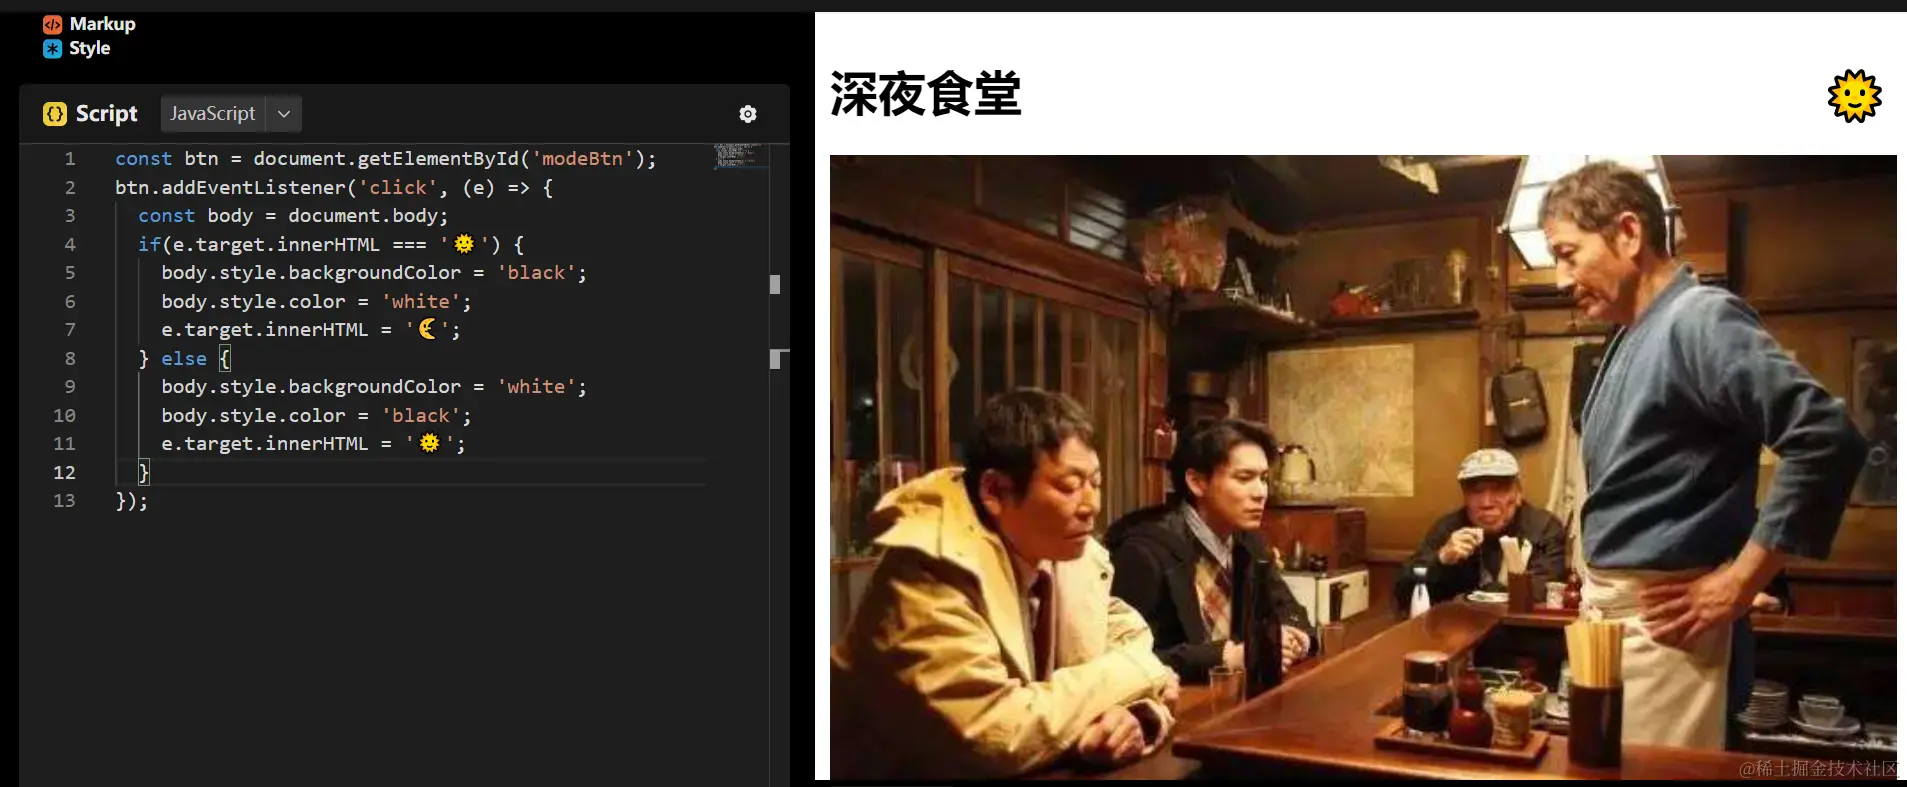Click the 'black' string on line 10
This screenshot has width=1907, height=787.
(x=420, y=415)
